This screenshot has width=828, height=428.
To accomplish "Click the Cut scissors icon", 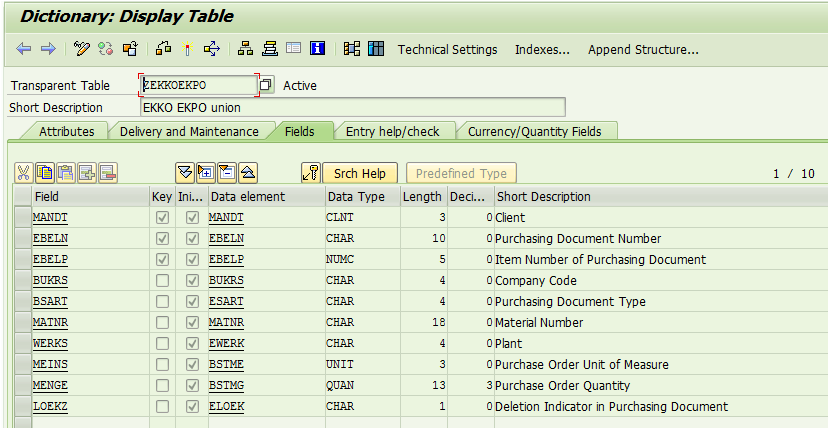I will [23, 173].
